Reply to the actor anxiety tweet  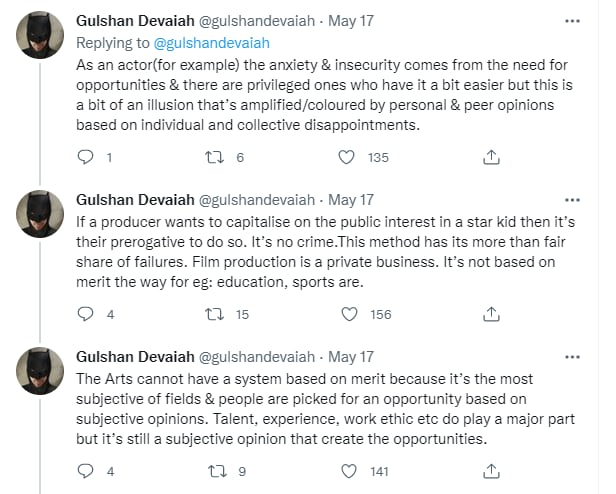coord(85,157)
